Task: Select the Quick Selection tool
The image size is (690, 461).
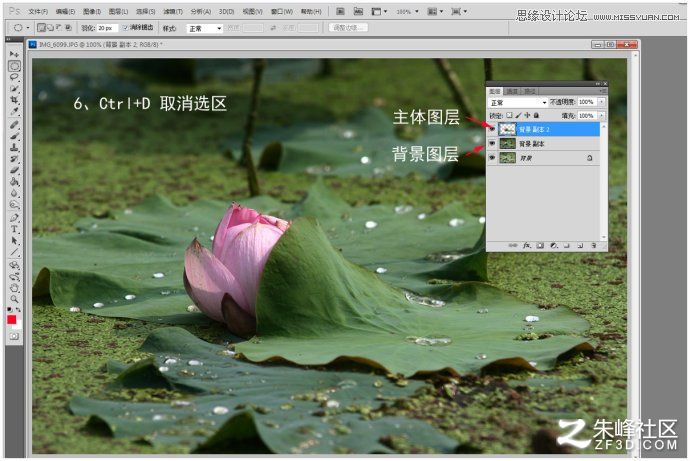Action: click(x=15, y=88)
